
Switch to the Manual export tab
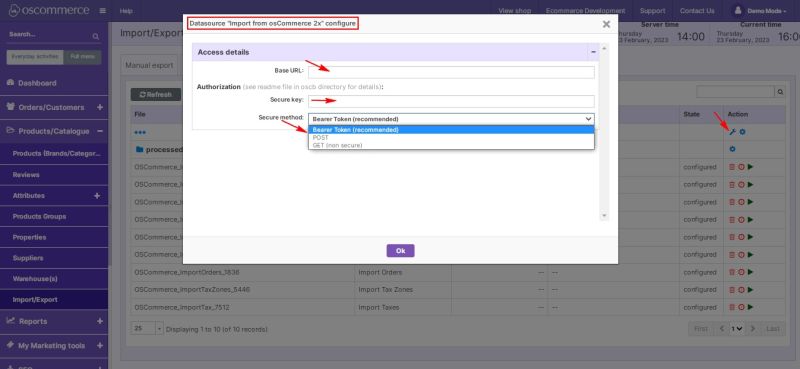coord(149,65)
